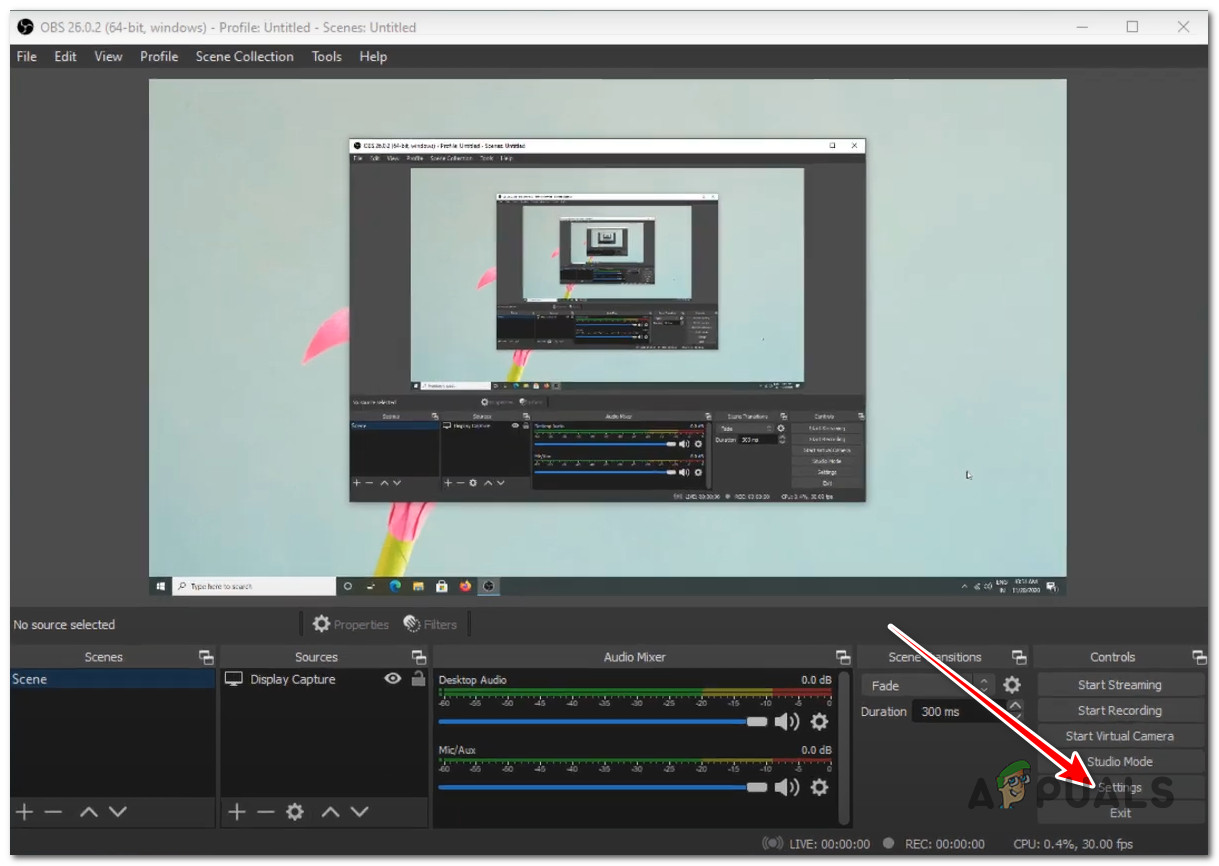Undock the Sources panel
This screenshot has width=1219, height=866.
(419, 657)
